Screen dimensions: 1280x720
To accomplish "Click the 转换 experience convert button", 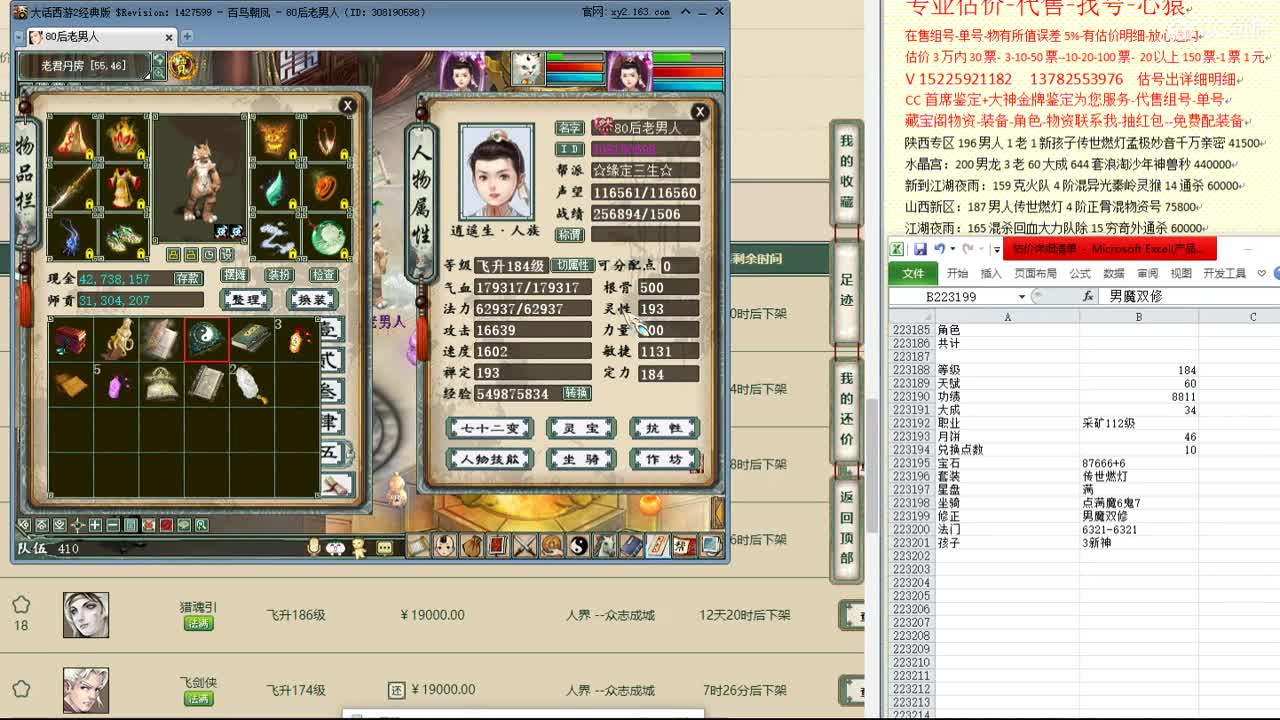I will coord(576,393).
